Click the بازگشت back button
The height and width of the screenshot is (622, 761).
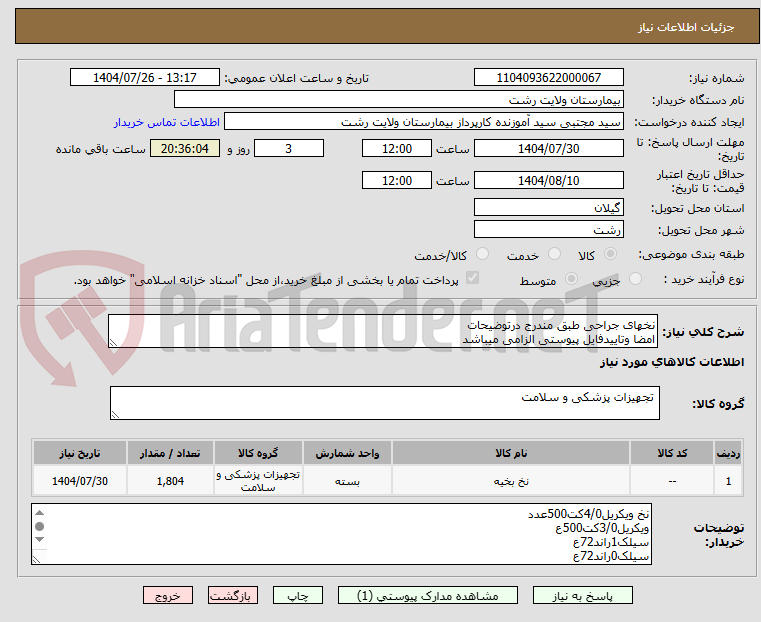click(x=233, y=595)
